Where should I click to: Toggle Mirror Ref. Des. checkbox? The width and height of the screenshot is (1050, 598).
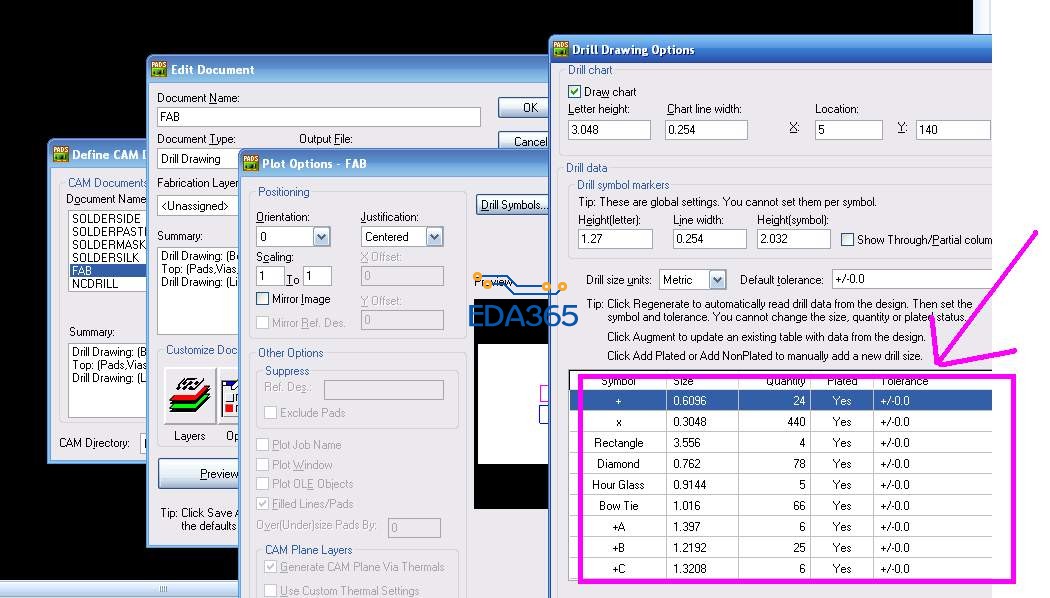click(x=262, y=323)
